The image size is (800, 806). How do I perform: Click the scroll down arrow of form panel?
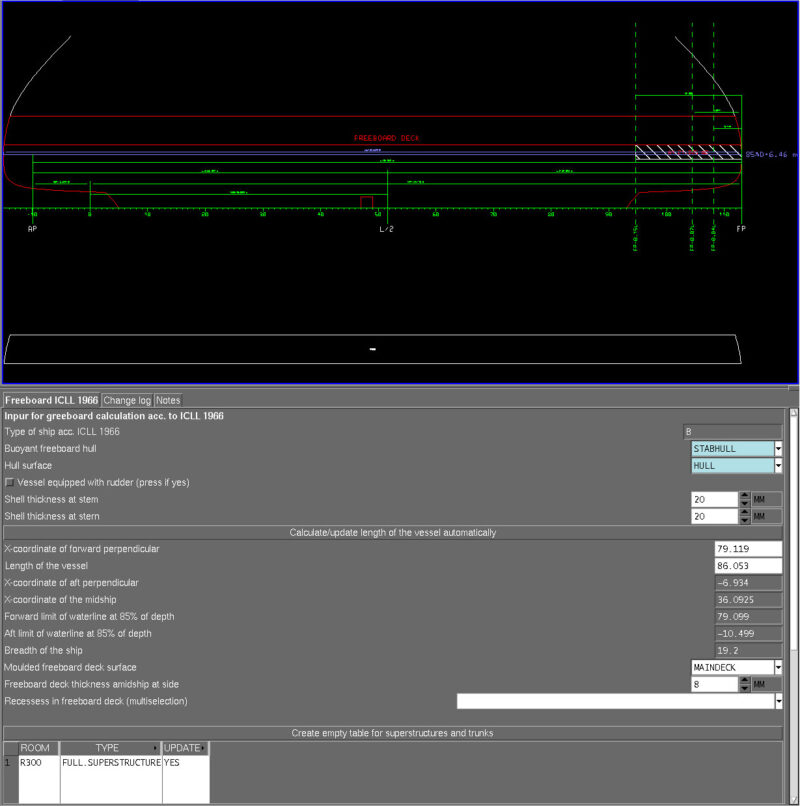(793, 801)
